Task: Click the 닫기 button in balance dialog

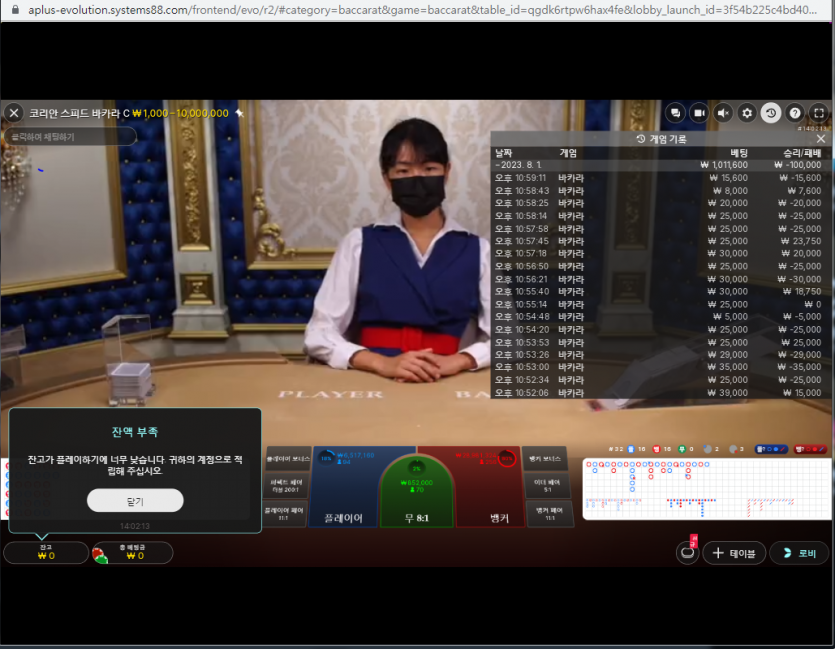Action: (135, 501)
